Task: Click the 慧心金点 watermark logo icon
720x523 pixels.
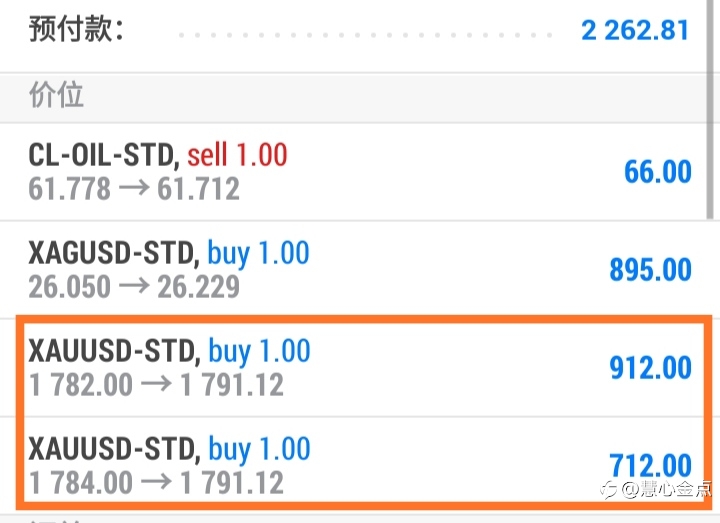Action: pyautogui.click(x=609, y=490)
